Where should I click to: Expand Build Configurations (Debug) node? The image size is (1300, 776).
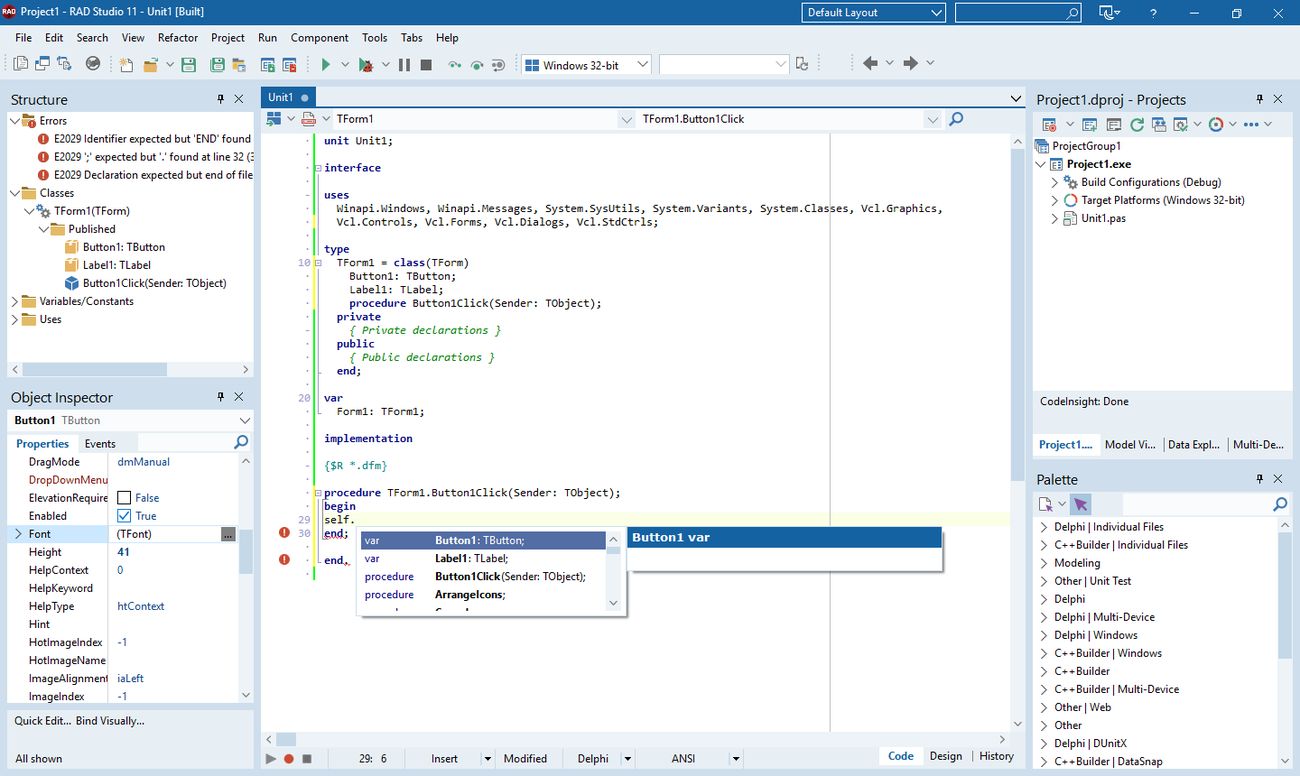pyautogui.click(x=1055, y=183)
